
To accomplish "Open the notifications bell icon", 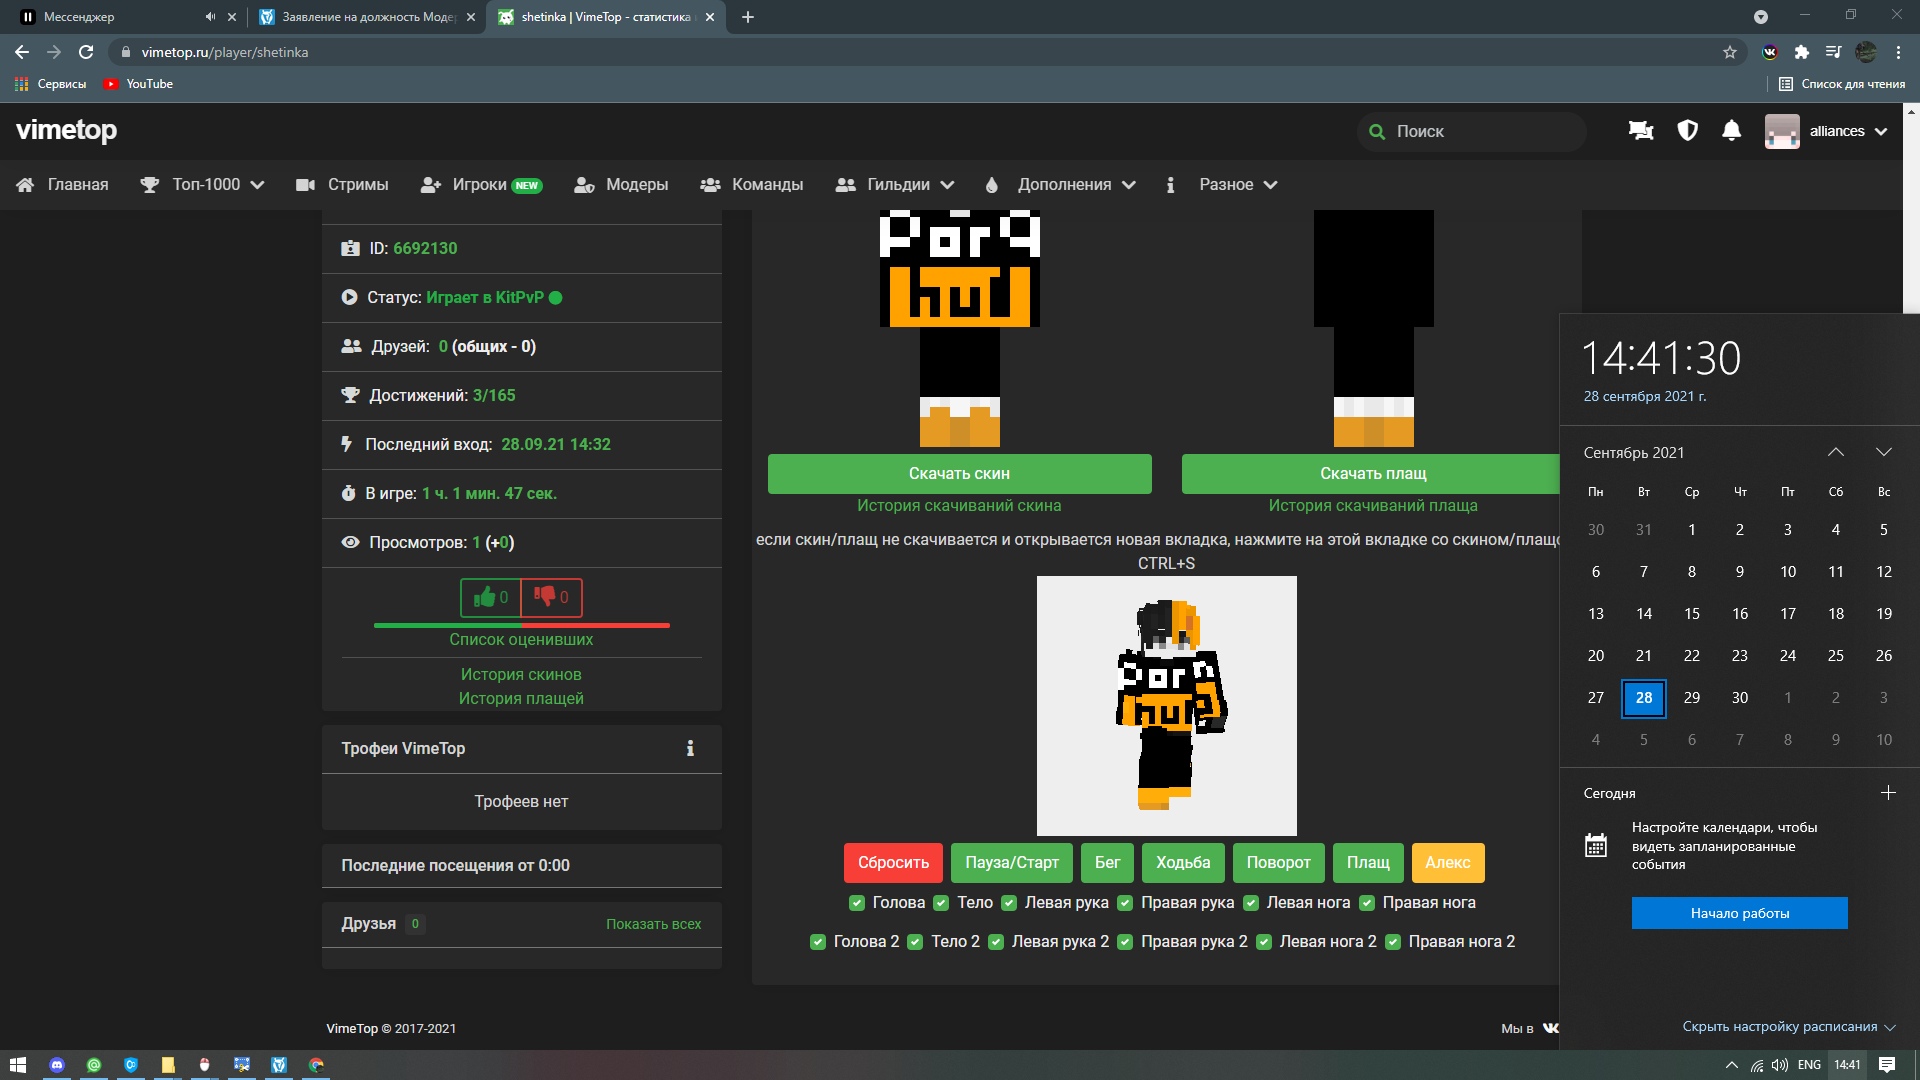I will click(1731, 131).
